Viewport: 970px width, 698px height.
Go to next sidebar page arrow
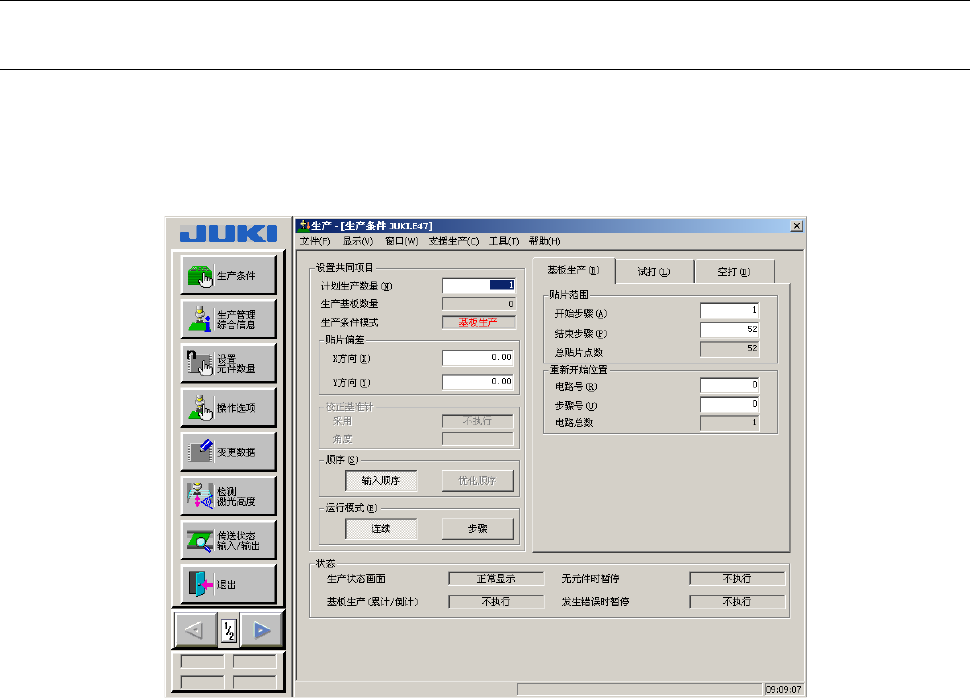(262, 630)
